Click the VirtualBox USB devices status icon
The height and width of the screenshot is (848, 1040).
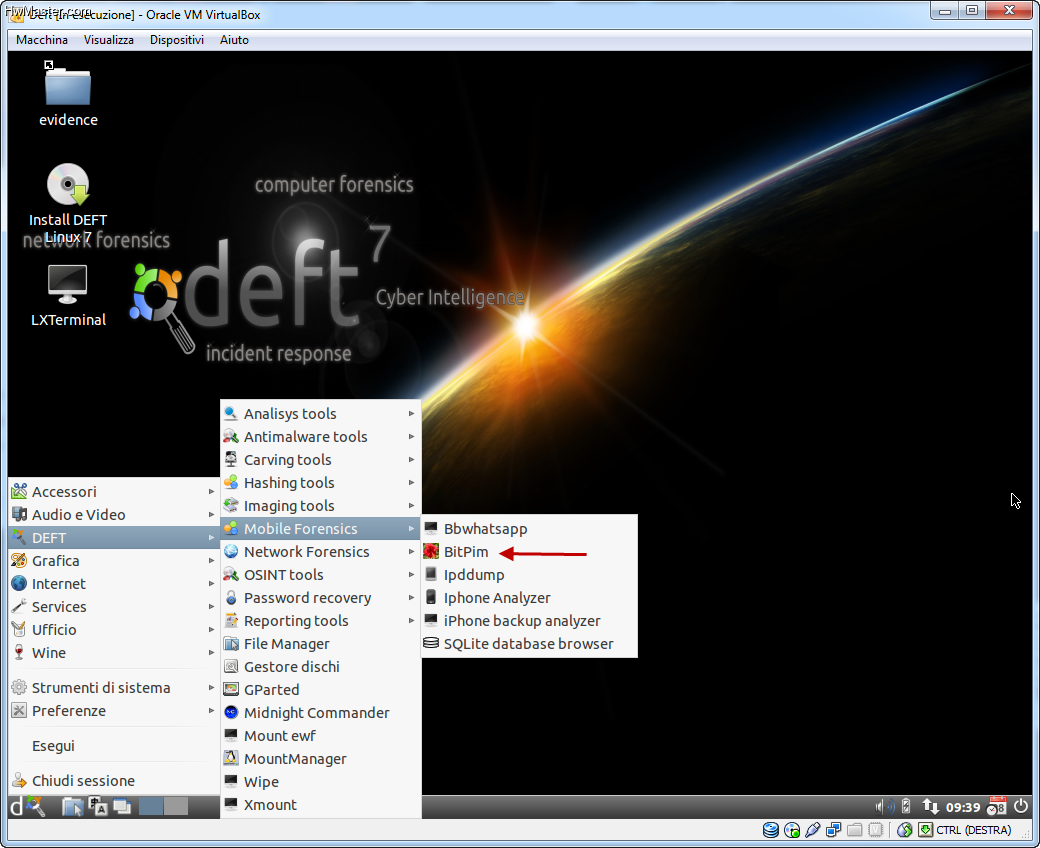click(812, 830)
